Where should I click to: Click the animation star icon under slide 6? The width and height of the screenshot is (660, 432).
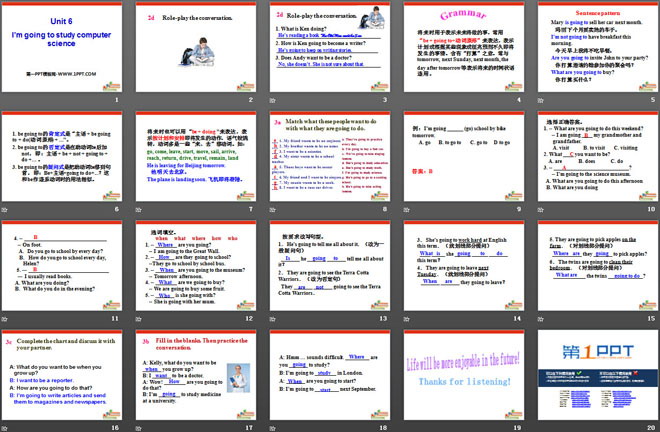point(4,210)
